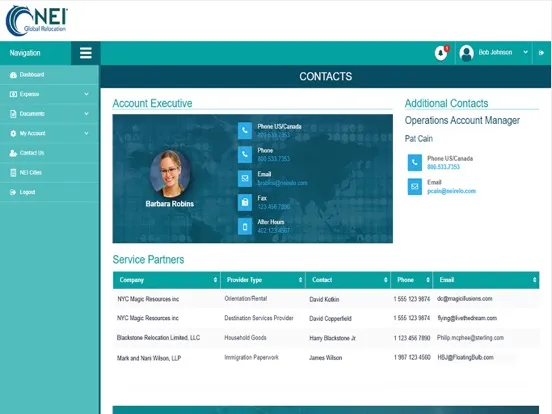The width and height of the screenshot is (552, 414).
Task: Click the After Hours number link
Action: point(274,231)
